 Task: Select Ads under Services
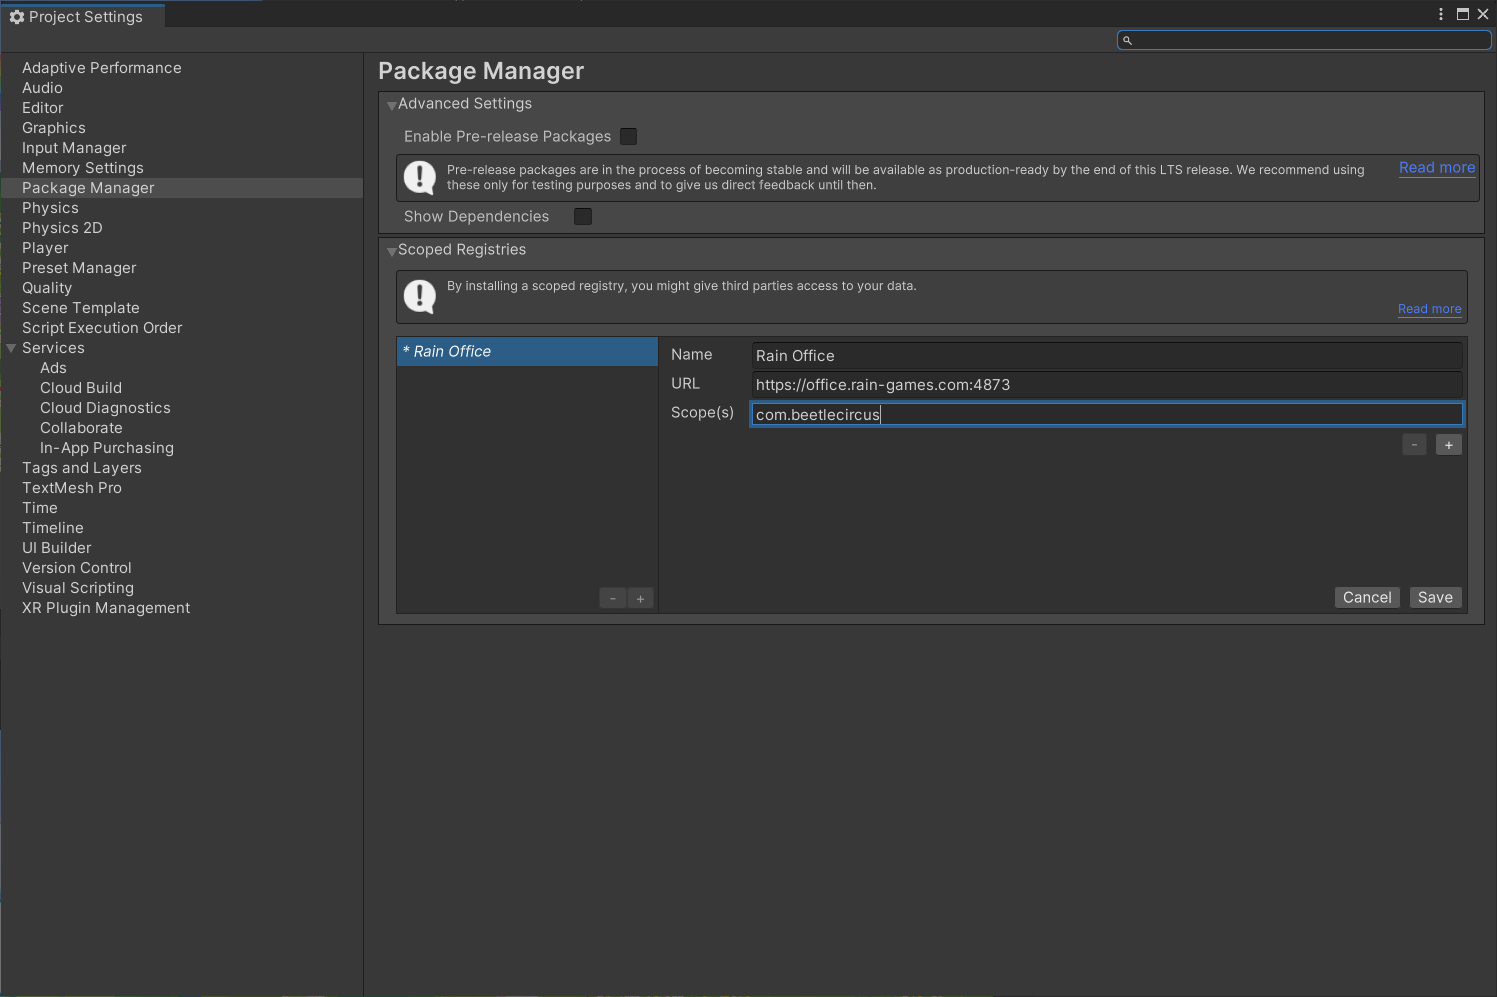point(53,368)
